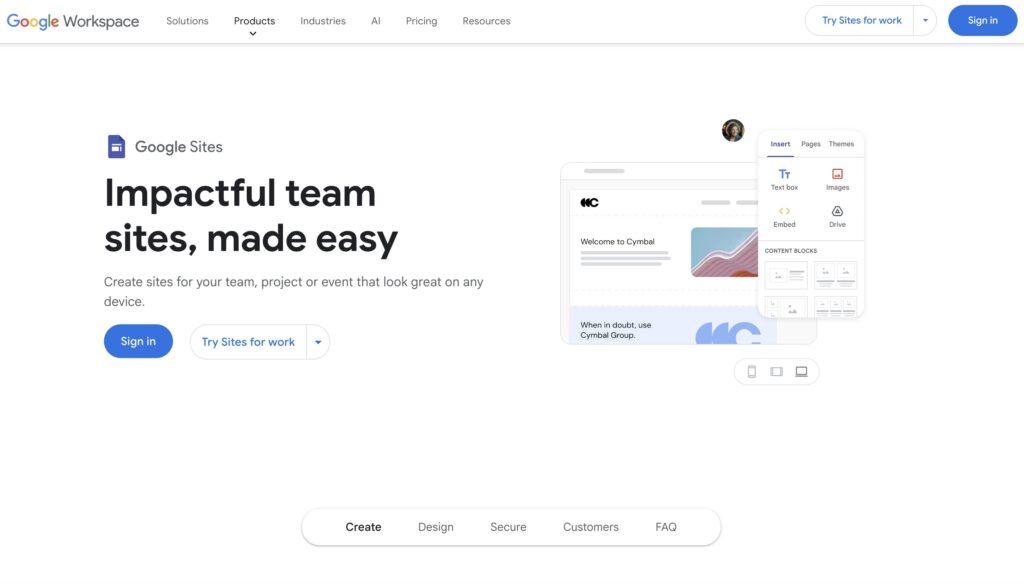Open the Pages tab
Screen dimensions: 1024x583
810,143
